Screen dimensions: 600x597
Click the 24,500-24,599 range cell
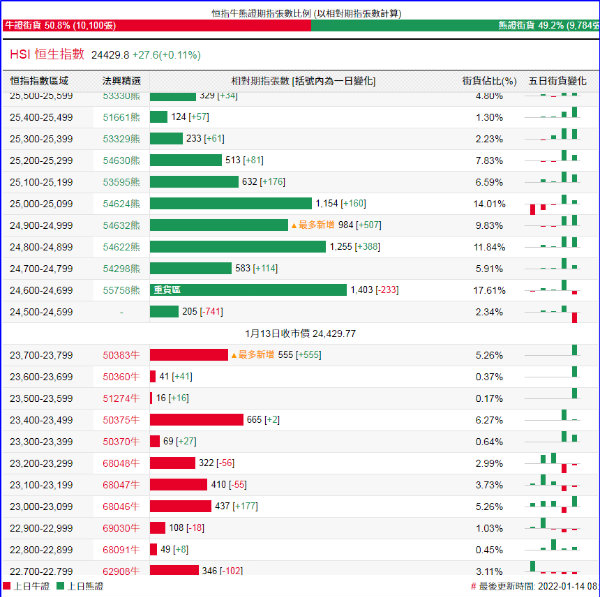[x=41, y=312]
